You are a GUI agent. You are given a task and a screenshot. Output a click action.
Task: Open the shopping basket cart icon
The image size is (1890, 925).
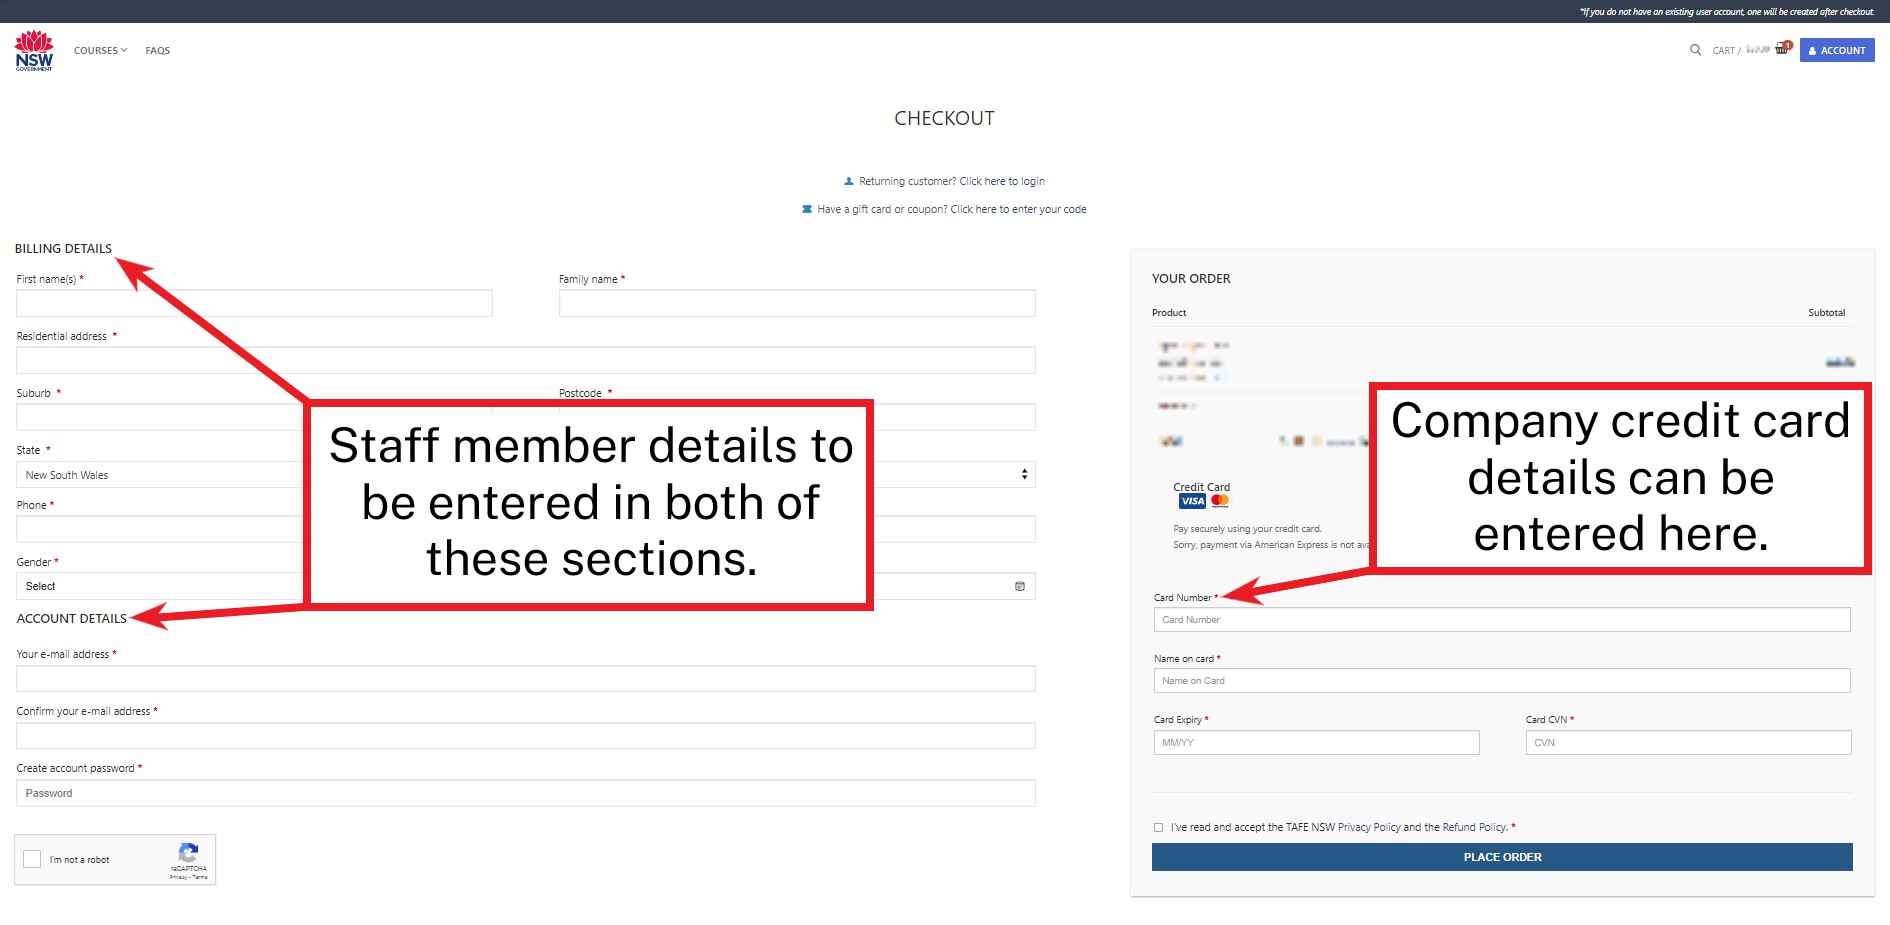[1782, 49]
